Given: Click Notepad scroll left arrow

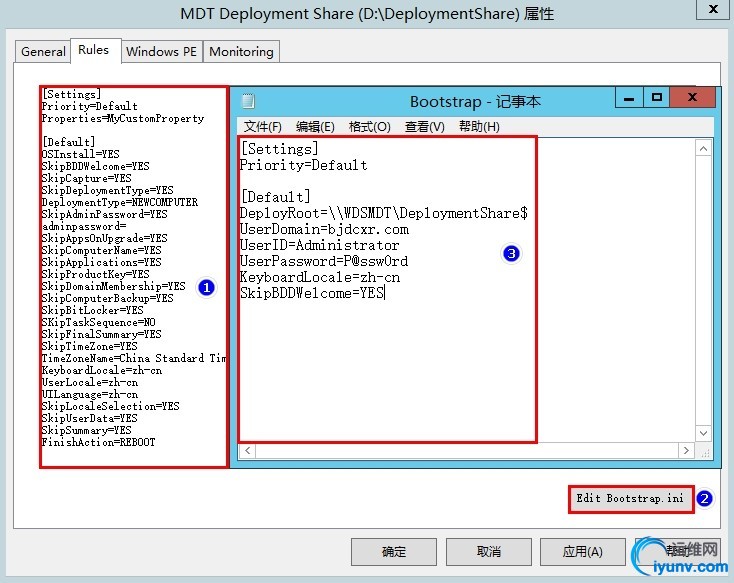Looking at the screenshot, I should pyautogui.click(x=248, y=451).
